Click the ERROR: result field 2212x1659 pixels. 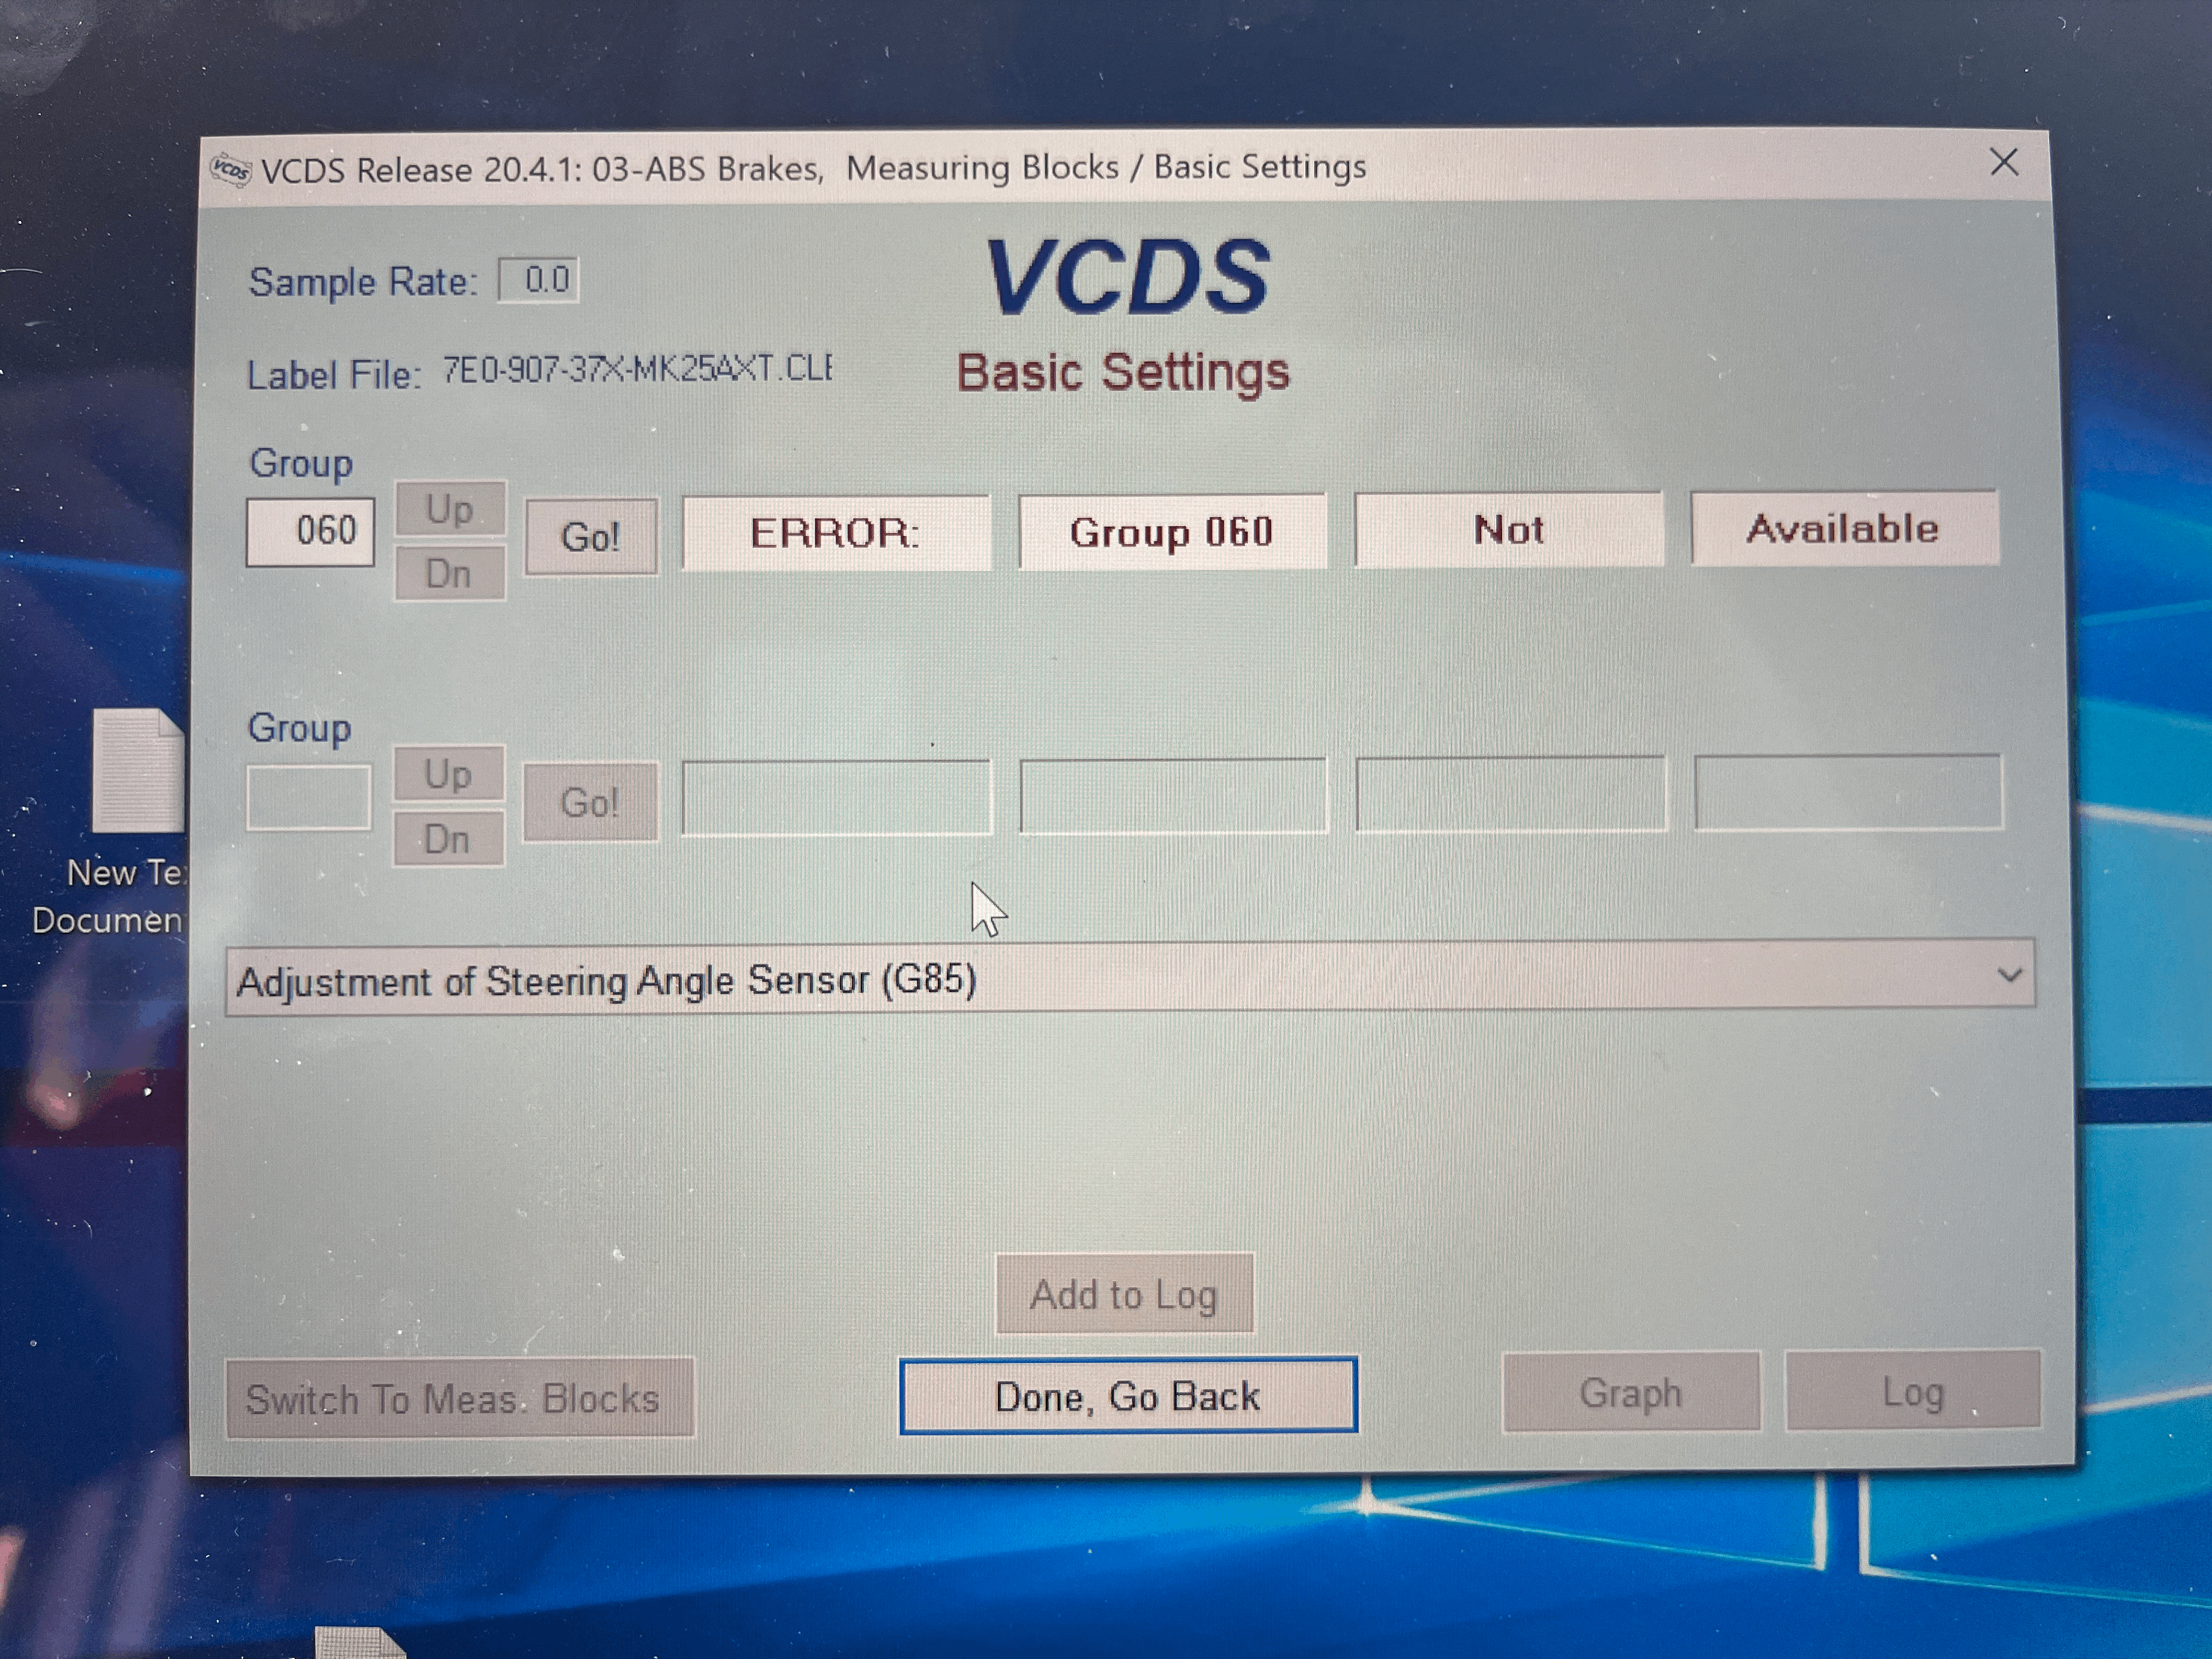coord(836,533)
